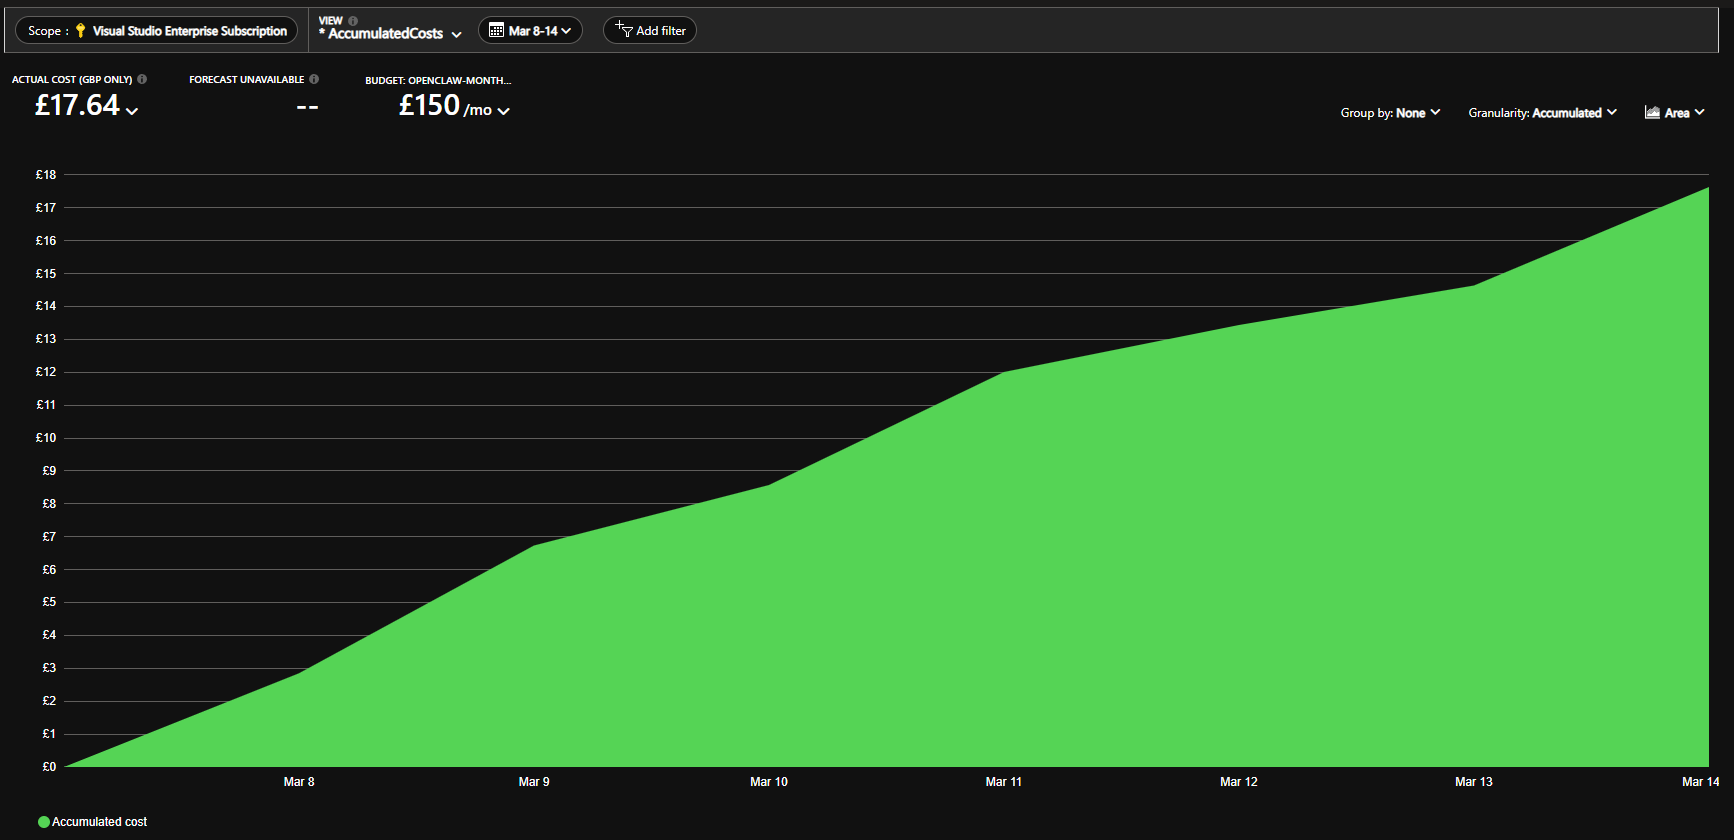The height and width of the screenshot is (840, 1734).
Task: Click the ACTUAL COST (GBP ONLY) label
Action: click(72, 80)
